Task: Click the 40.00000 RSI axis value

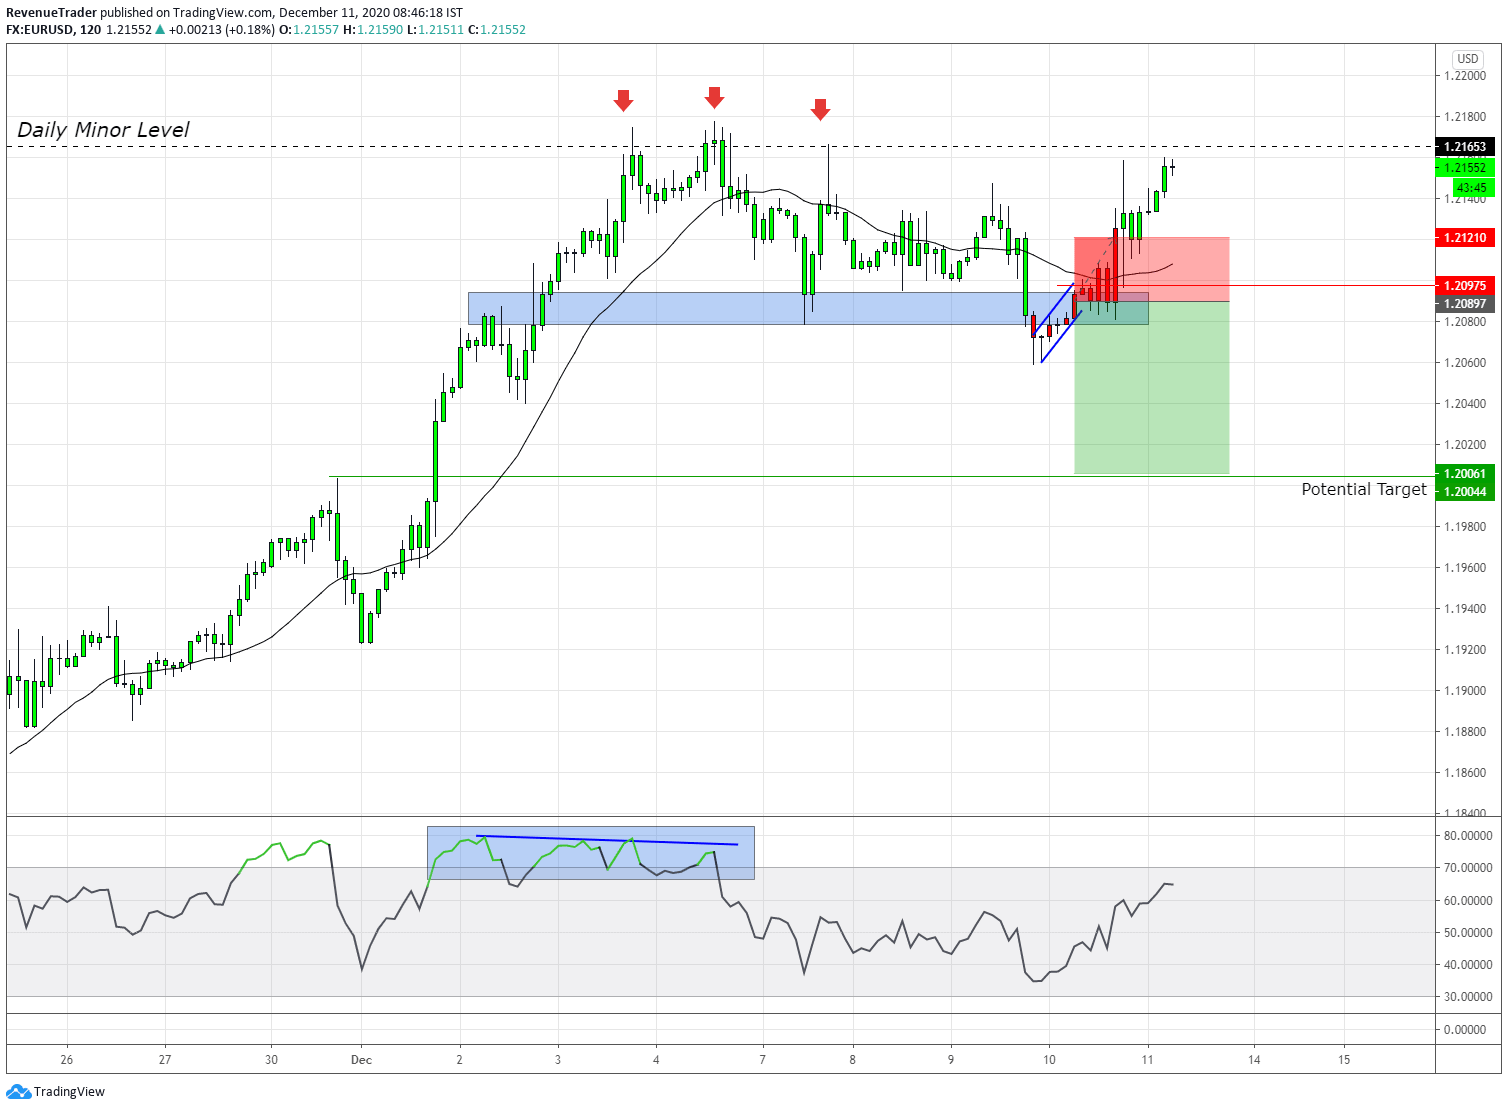Action: 1468,965
